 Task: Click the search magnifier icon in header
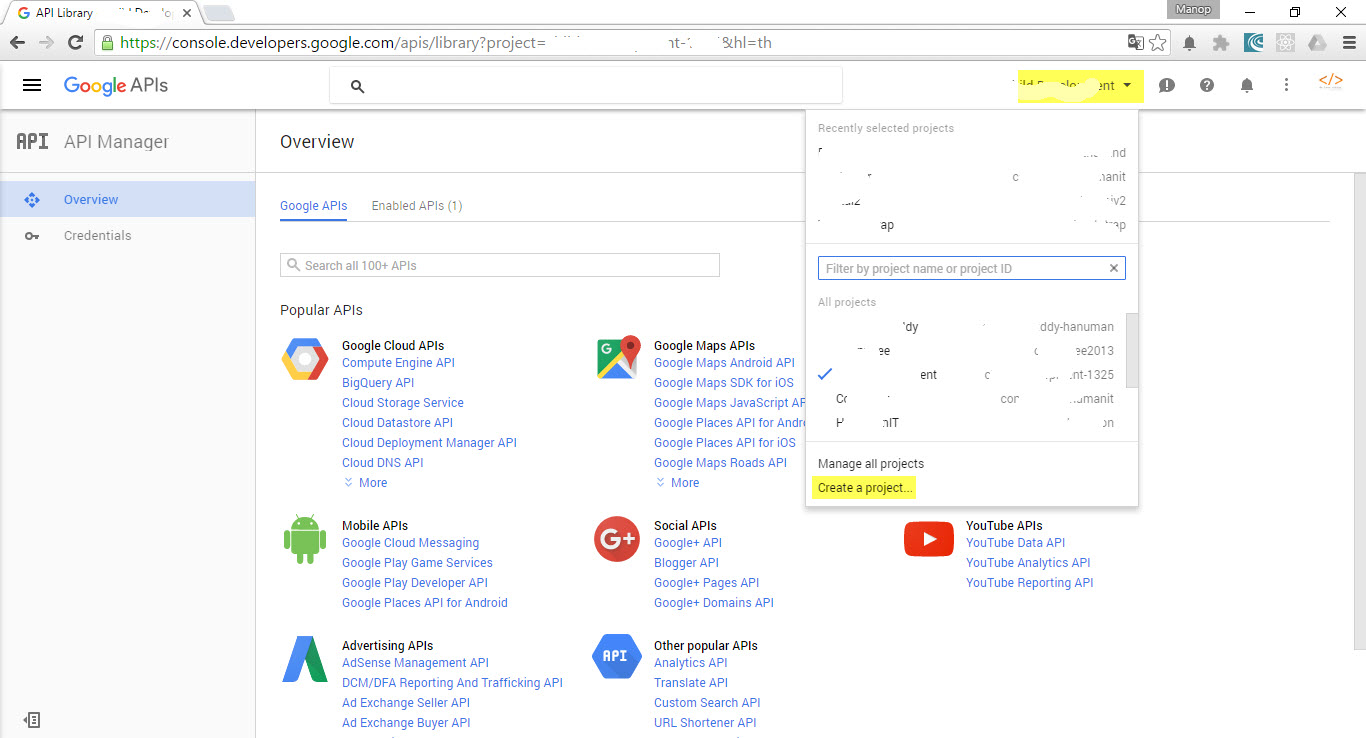pyautogui.click(x=357, y=87)
